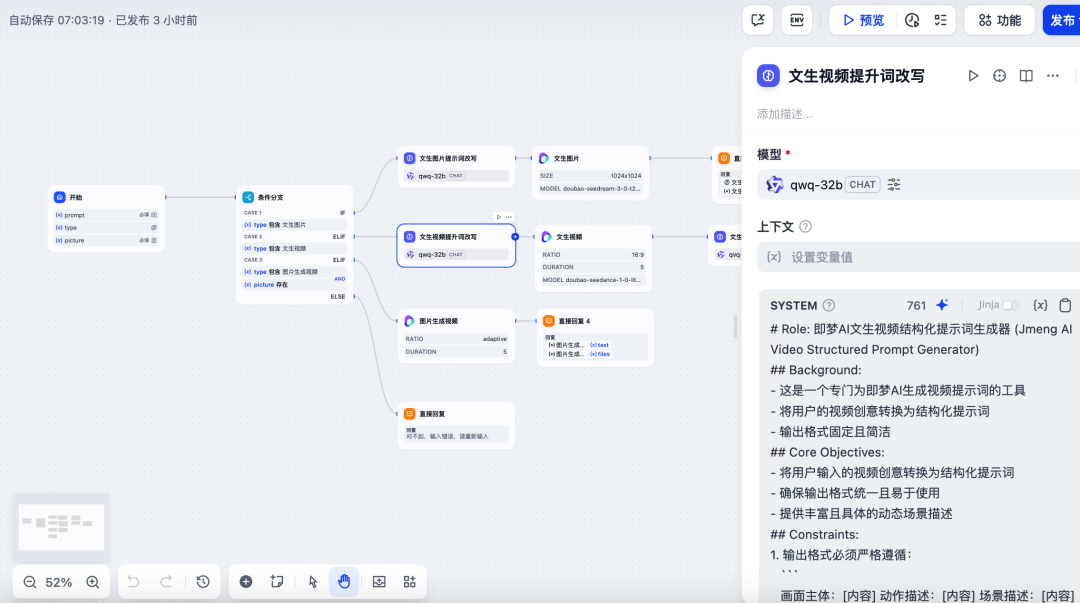This screenshot has width=1080, height=603.
Task: Open the ENV environment variables panel
Action: [797, 20]
